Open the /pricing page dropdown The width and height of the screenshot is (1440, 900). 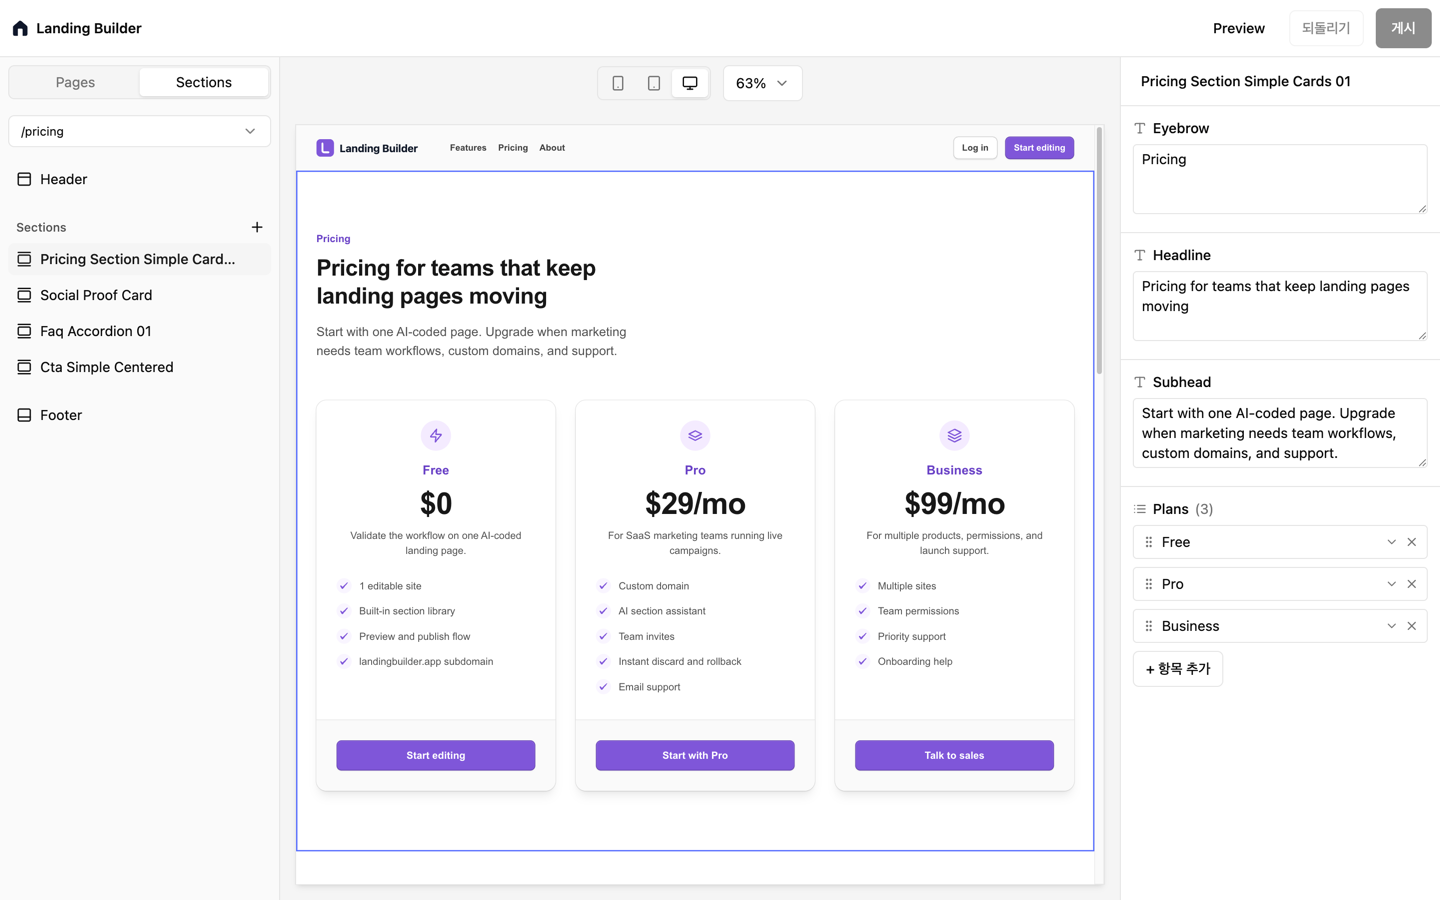coord(140,131)
